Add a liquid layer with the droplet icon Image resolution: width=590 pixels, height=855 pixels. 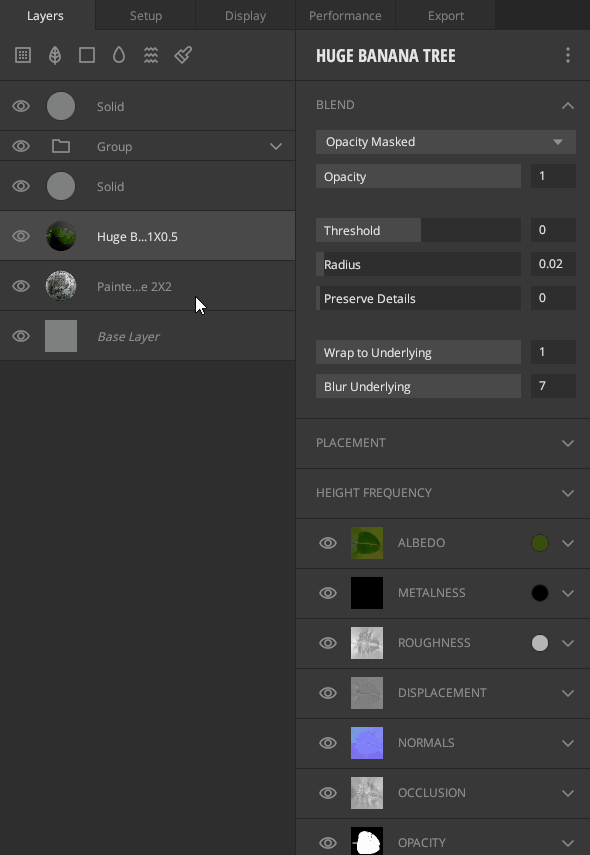click(x=119, y=55)
